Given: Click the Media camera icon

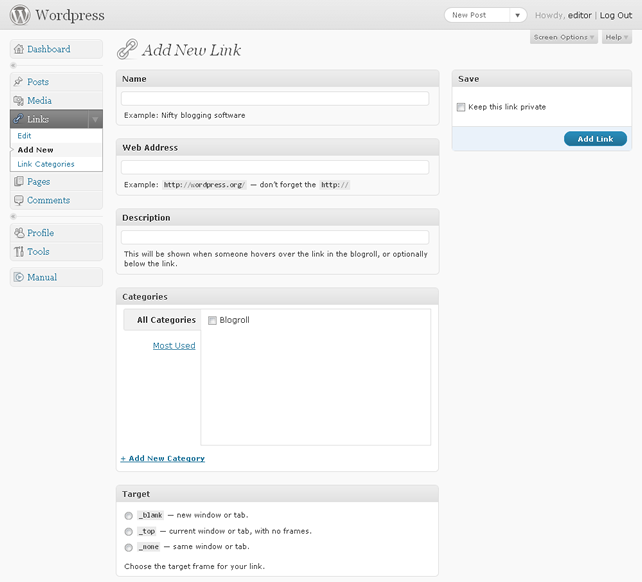Looking at the screenshot, I should tap(18, 100).
